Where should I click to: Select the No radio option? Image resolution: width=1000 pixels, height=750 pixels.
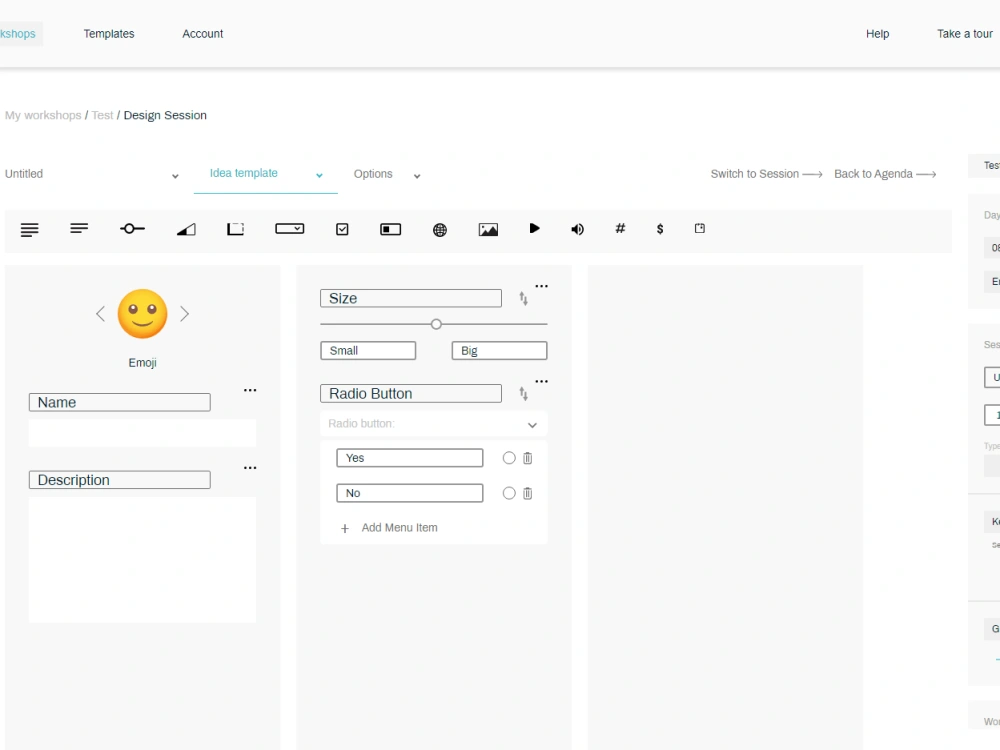(509, 493)
